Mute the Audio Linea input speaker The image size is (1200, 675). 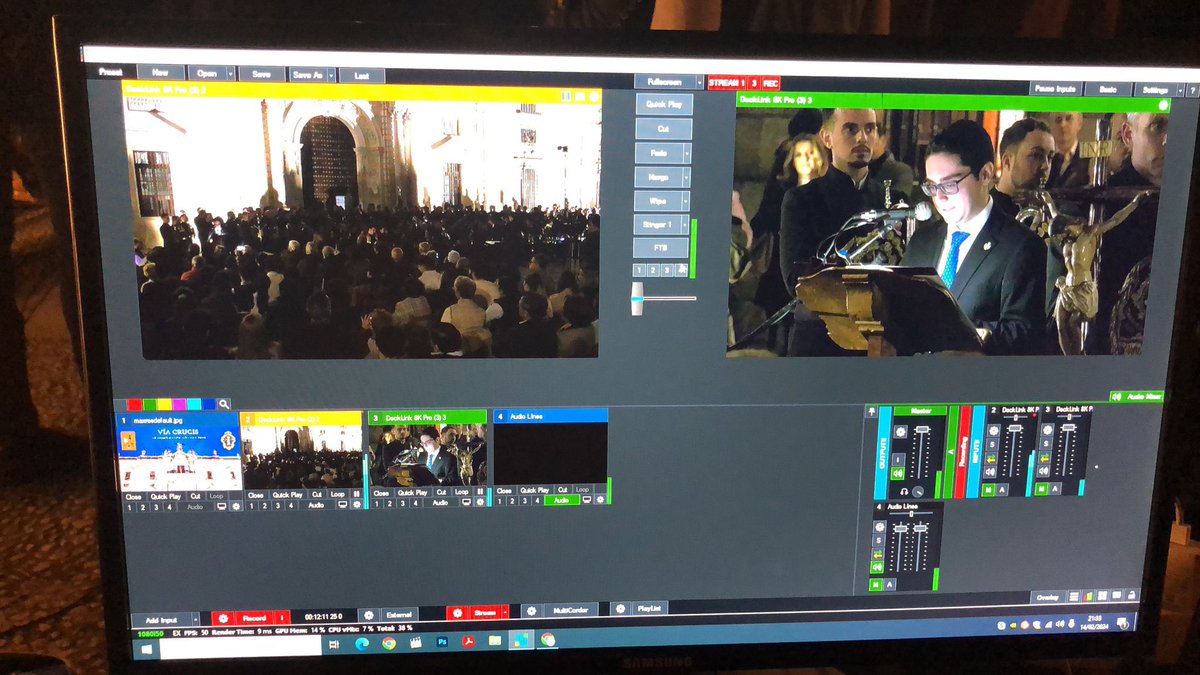(878, 567)
